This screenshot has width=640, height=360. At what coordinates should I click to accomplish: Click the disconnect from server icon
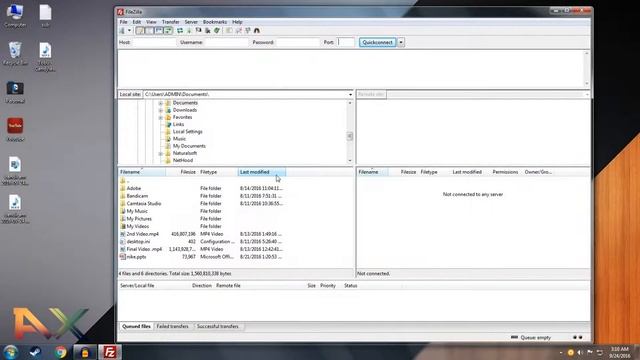coord(208,31)
